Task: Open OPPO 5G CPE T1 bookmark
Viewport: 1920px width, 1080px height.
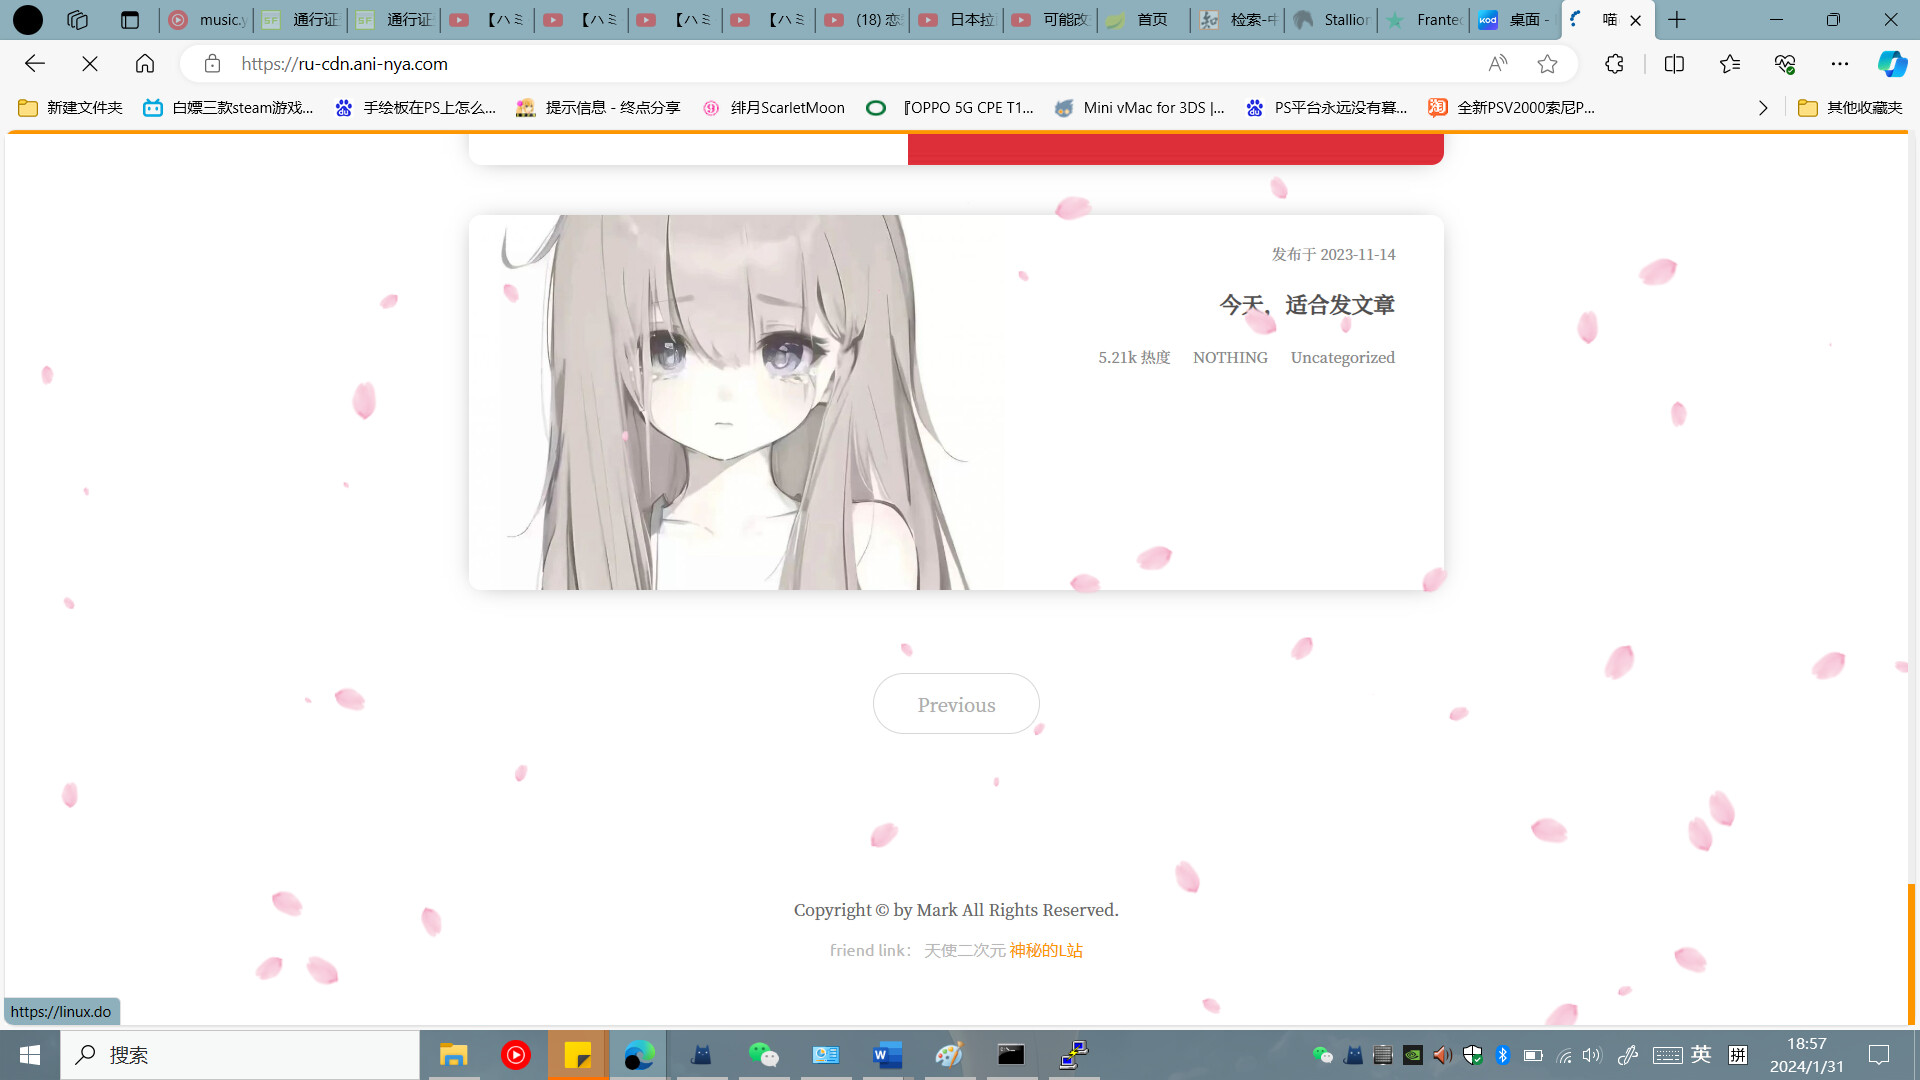Action: (950, 108)
